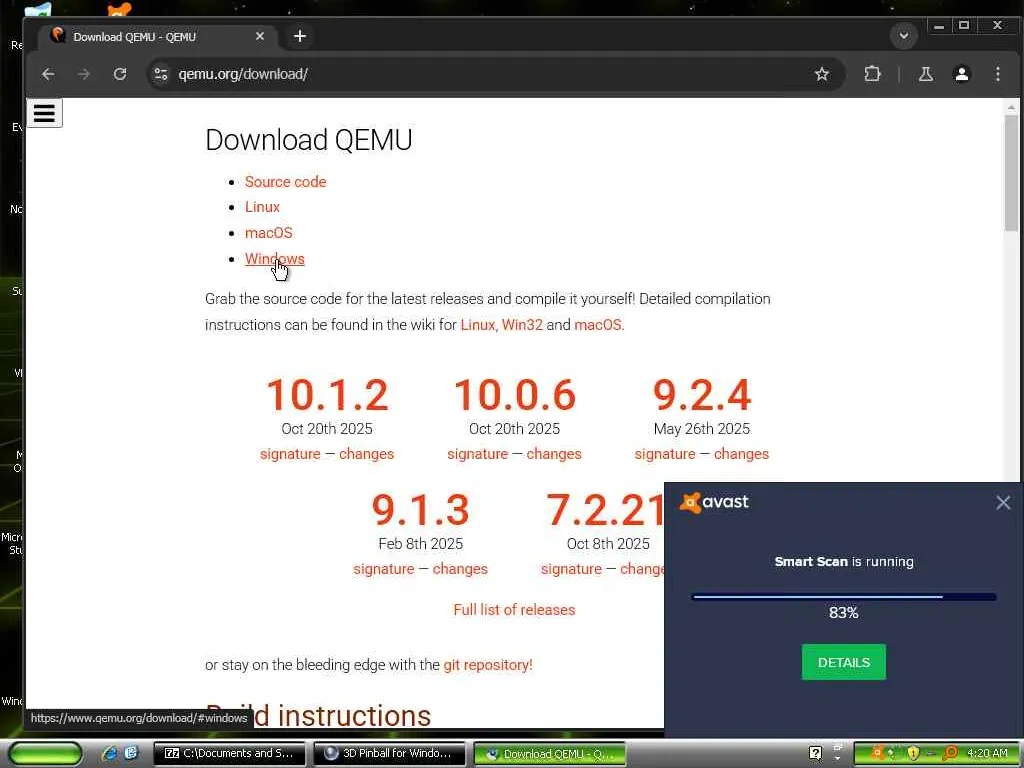Image resolution: width=1024 pixels, height=768 pixels.
Task: Download QEMU version 9.1.3
Action: click(x=421, y=510)
